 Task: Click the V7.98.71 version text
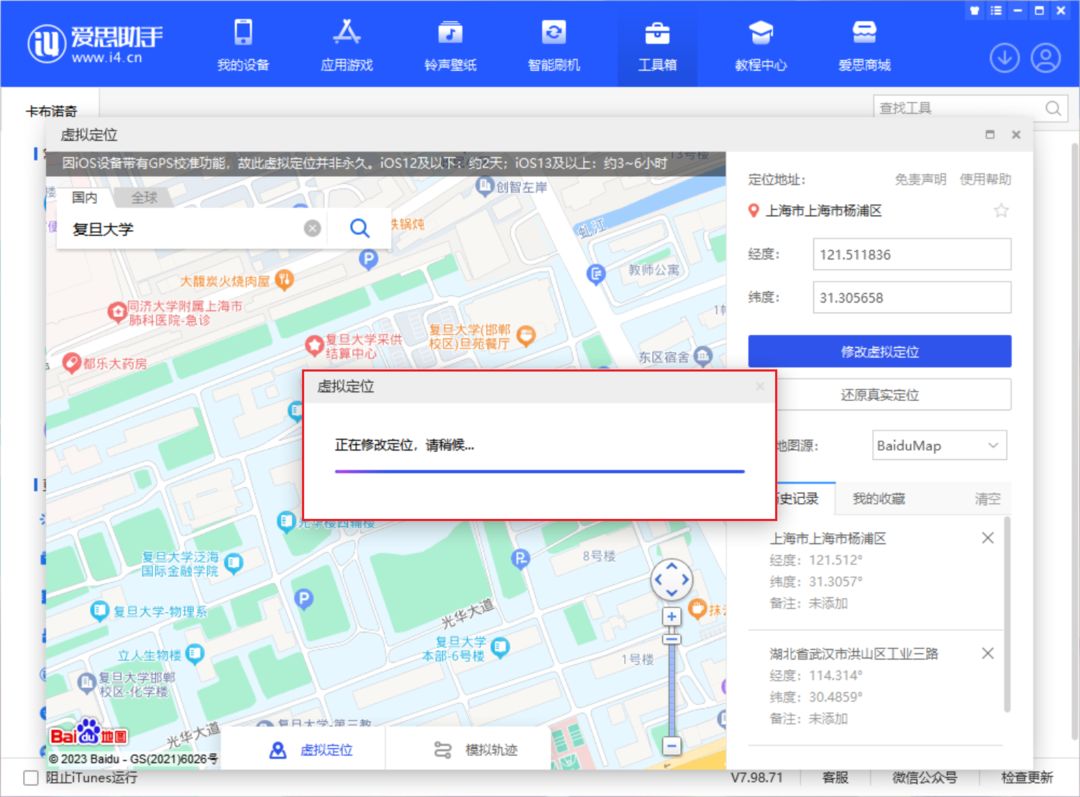(x=757, y=778)
